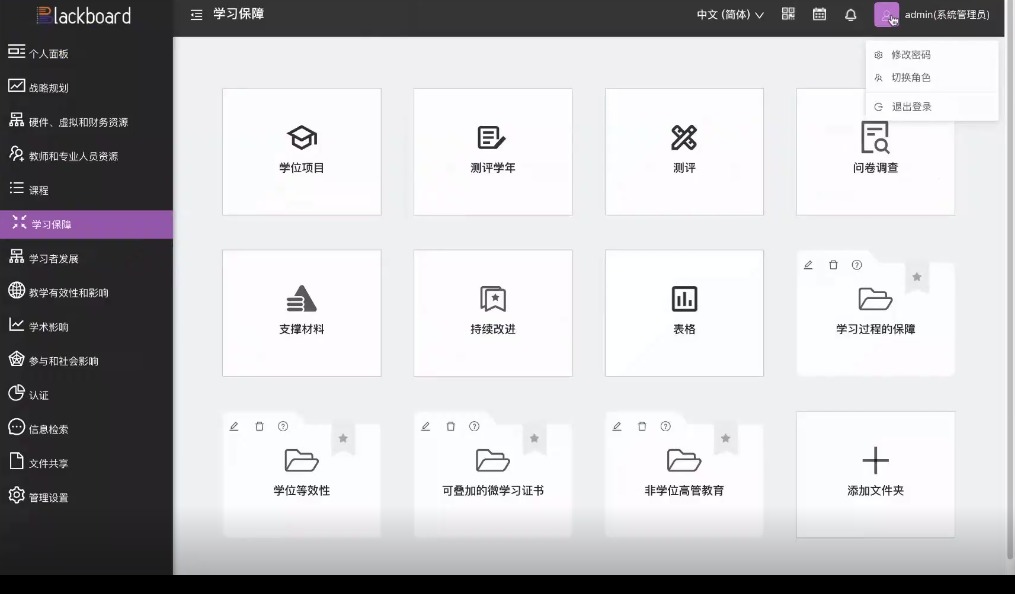Toggle favorite star on 非学位高管教育 folder
Screen dimensions: 1015x594
click(x=725, y=438)
